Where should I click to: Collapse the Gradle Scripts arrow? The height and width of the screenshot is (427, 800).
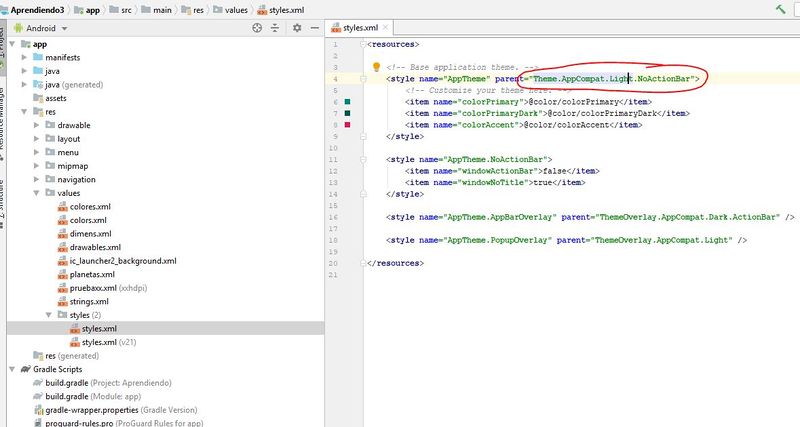12,369
